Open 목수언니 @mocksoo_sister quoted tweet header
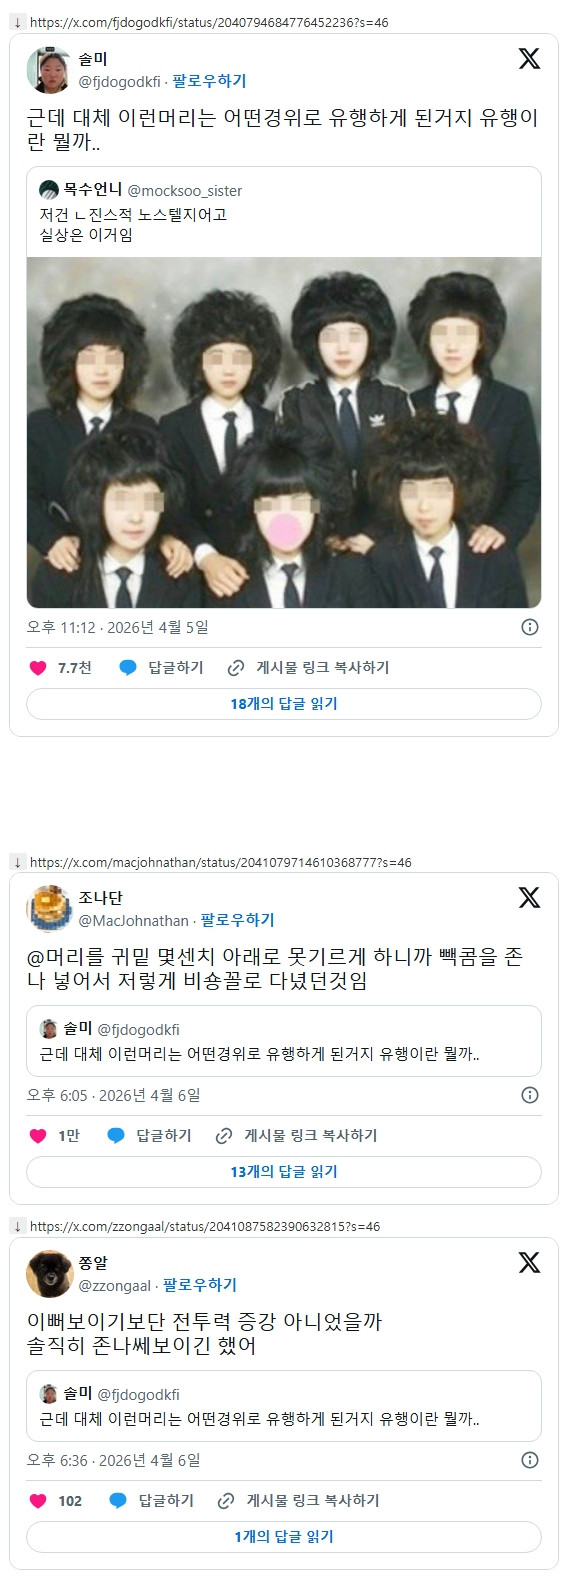This screenshot has height=1585, width=586. [141, 190]
